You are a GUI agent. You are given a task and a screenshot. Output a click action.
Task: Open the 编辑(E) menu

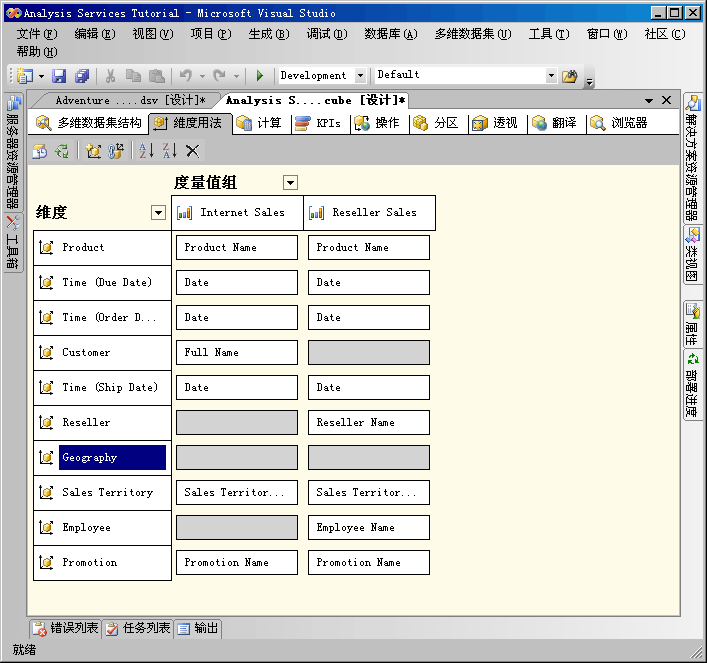(x=95, y=34)
